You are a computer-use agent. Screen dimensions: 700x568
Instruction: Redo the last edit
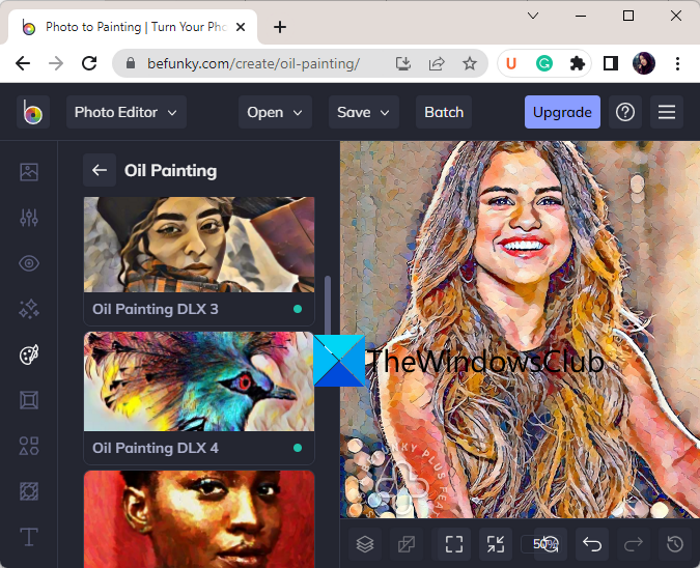[633, 544]
